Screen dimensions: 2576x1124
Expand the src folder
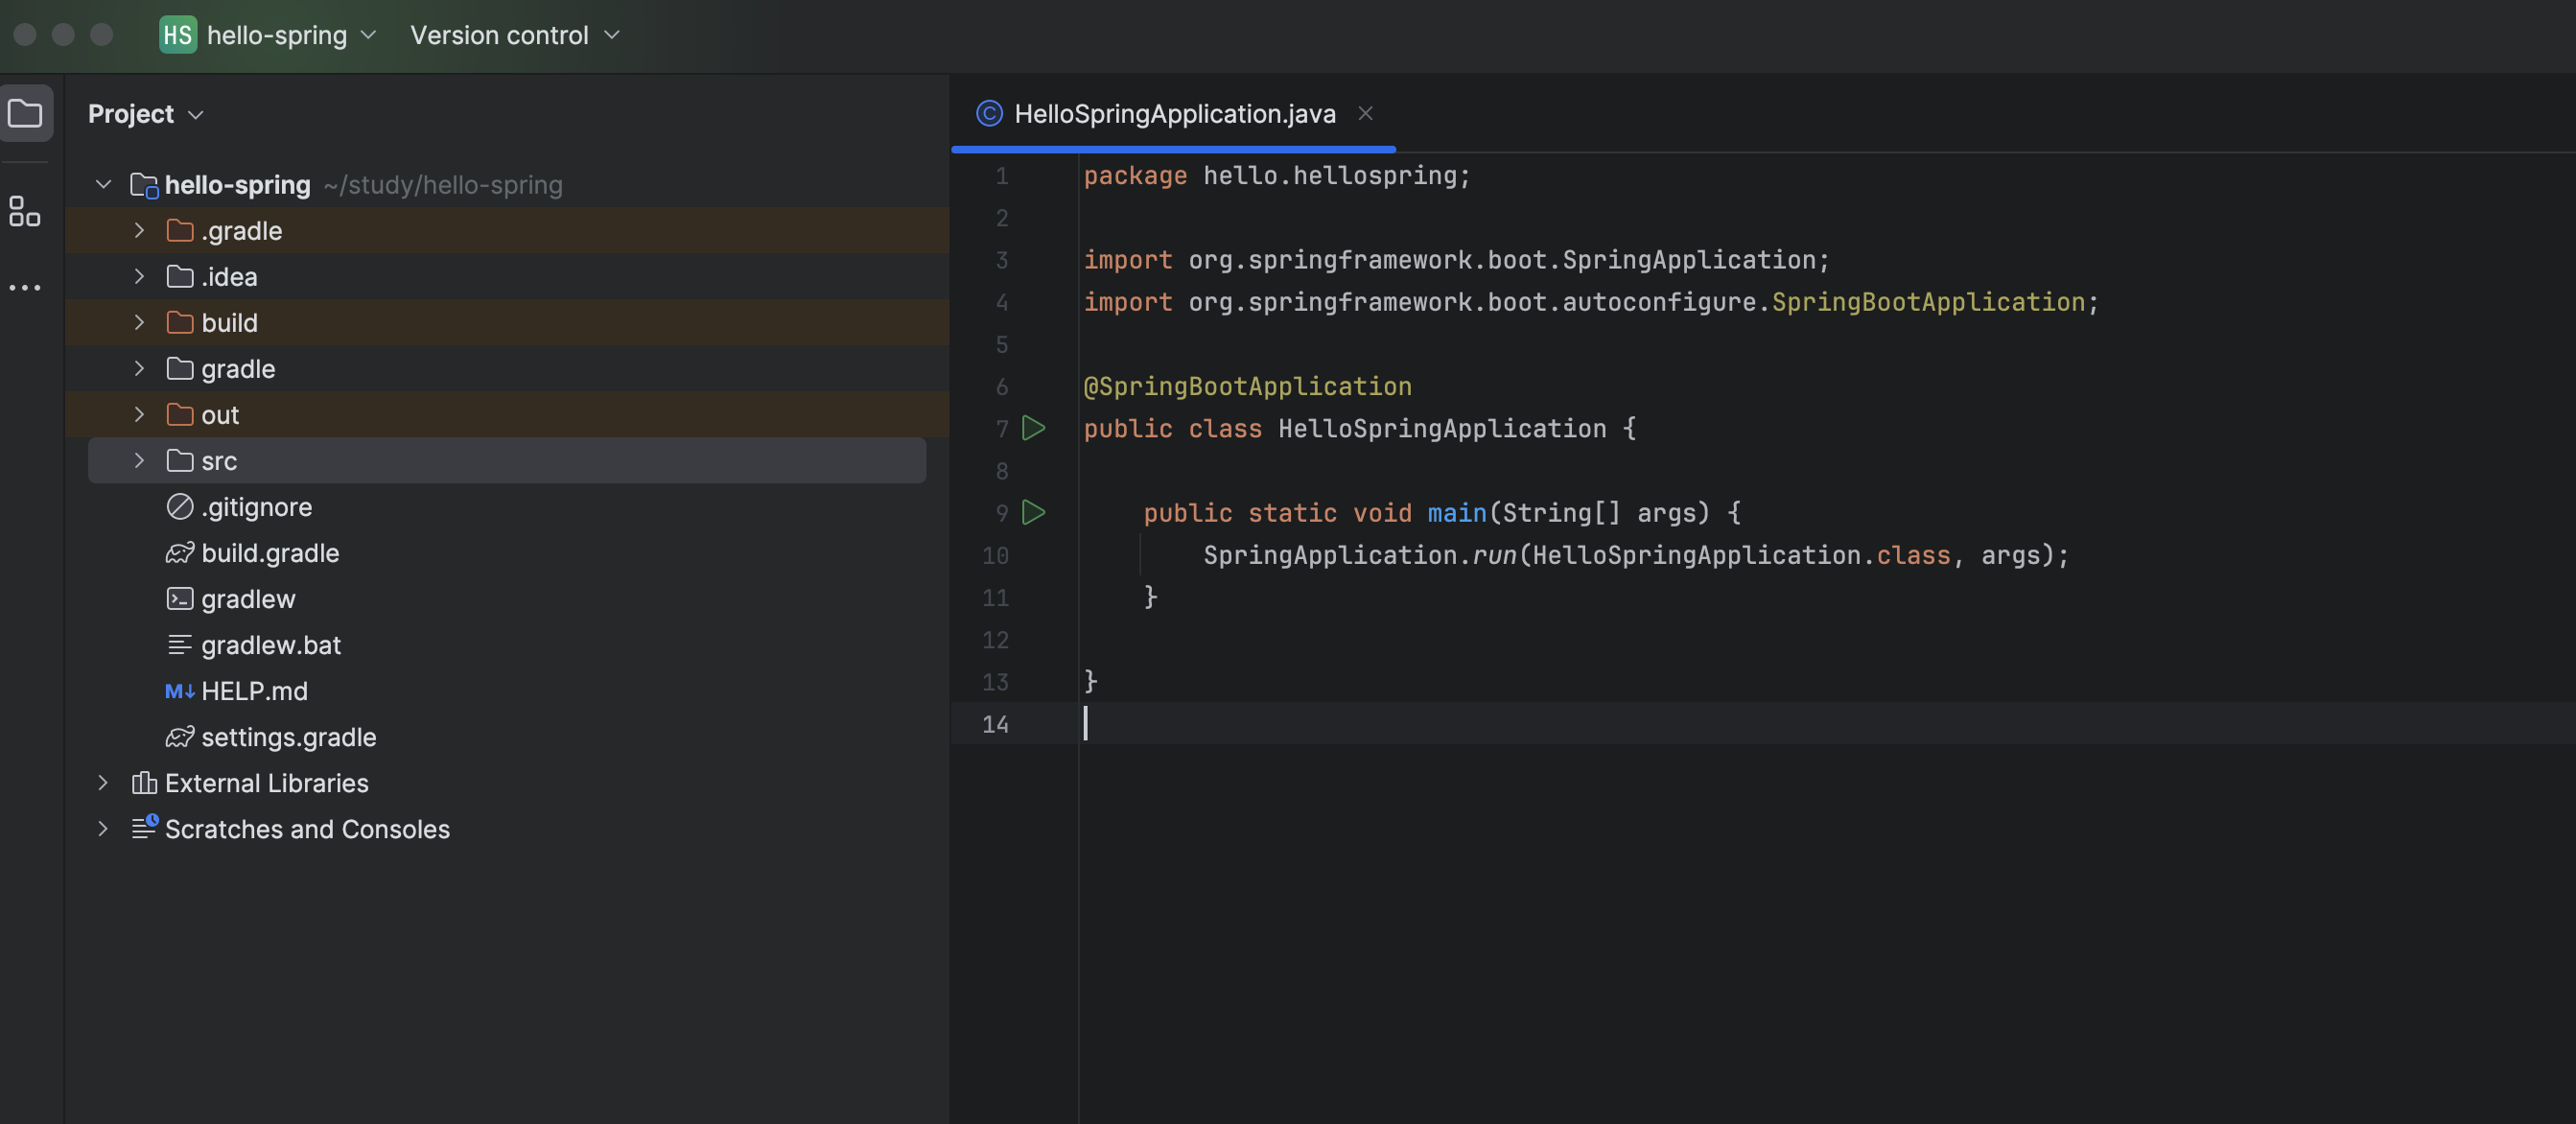pos(139,461)
